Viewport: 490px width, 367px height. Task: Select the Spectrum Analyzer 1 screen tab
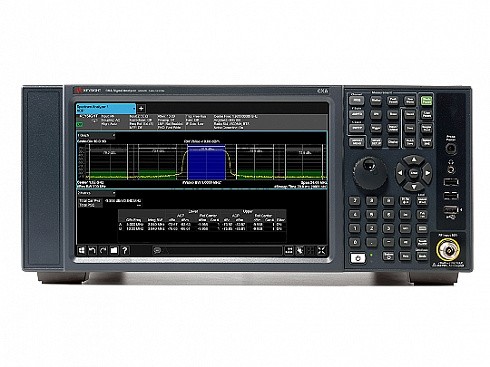point(106,108)
